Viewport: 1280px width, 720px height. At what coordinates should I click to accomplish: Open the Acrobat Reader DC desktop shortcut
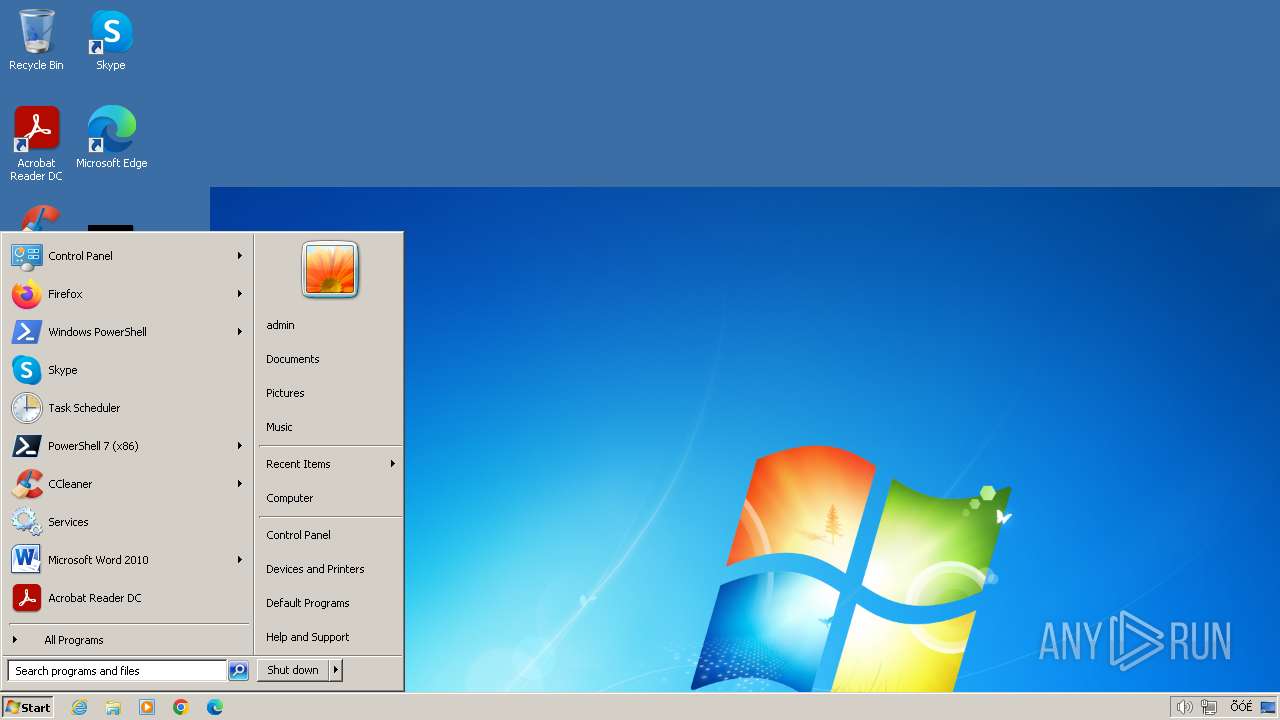click(x=36, y=144)
